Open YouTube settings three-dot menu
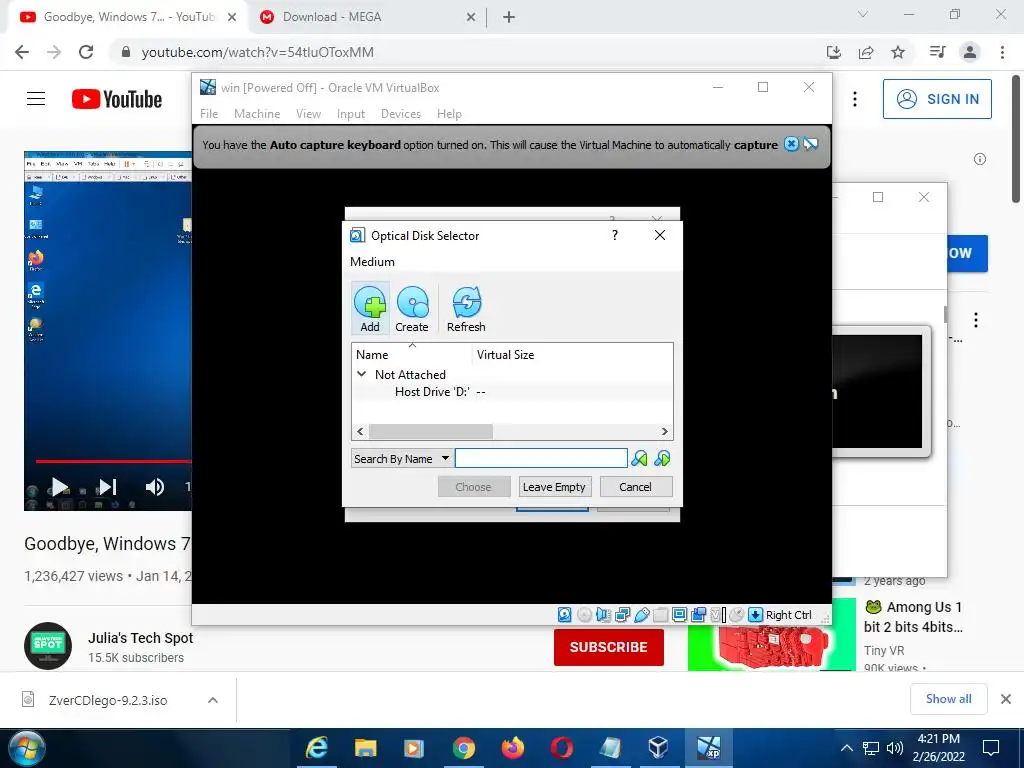Viewport: 1024px width, 768px height. [x=855, y=99]
